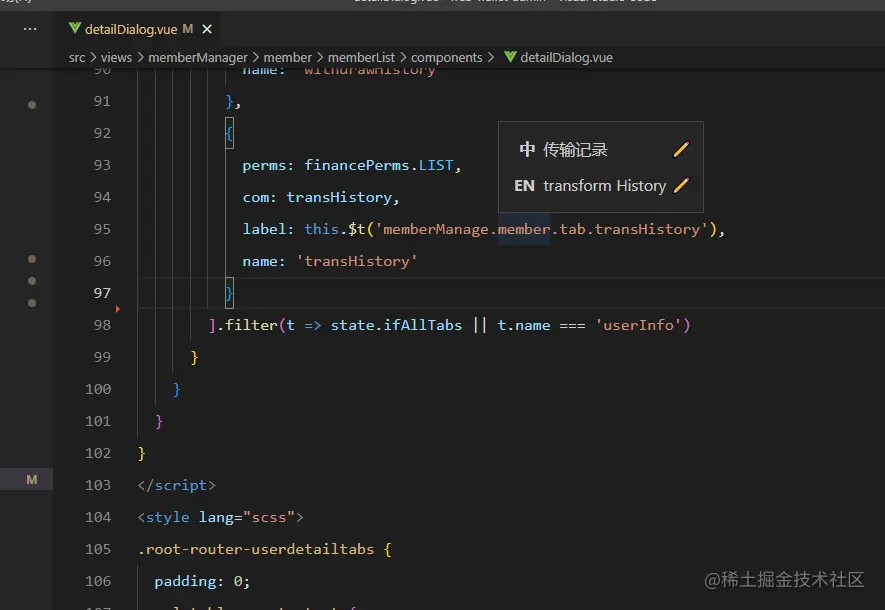Click the i18n key 'memberManage.member.tab.transHistory'
Viewport: 885px width, 610px height.
541,230
